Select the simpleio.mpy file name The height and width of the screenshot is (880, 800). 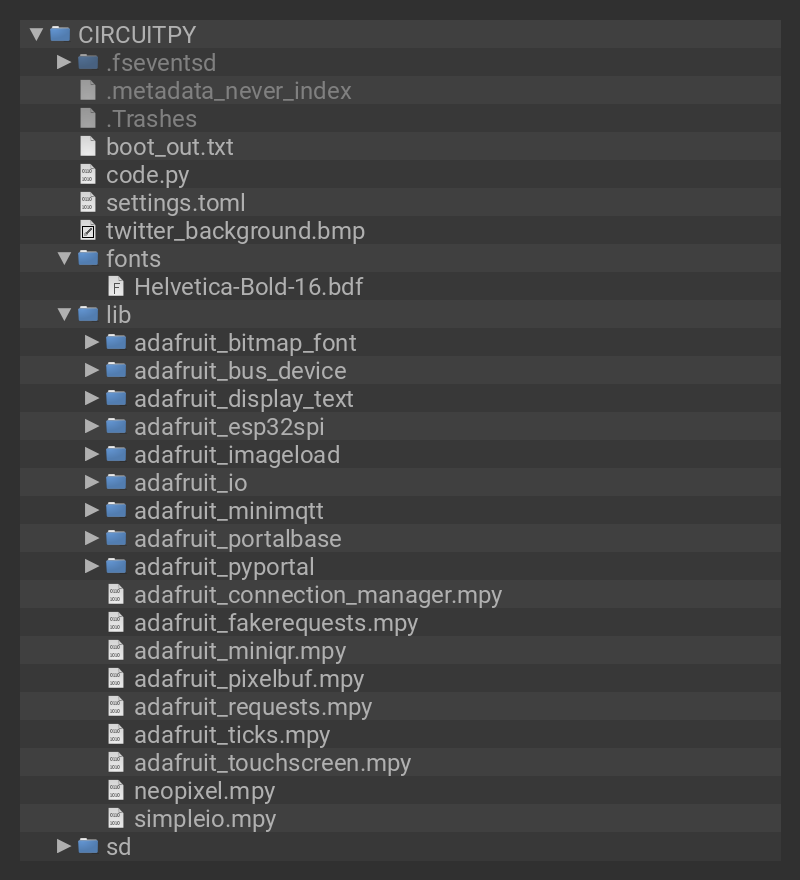204,819
